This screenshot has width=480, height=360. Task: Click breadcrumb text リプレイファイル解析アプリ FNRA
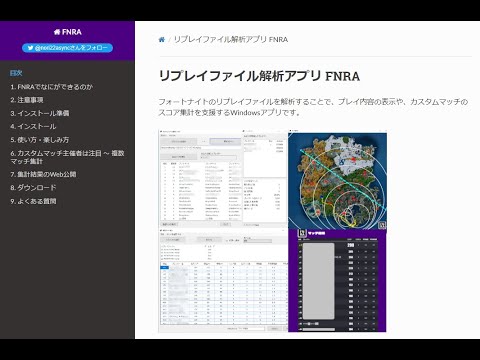(x=231, y=40)
